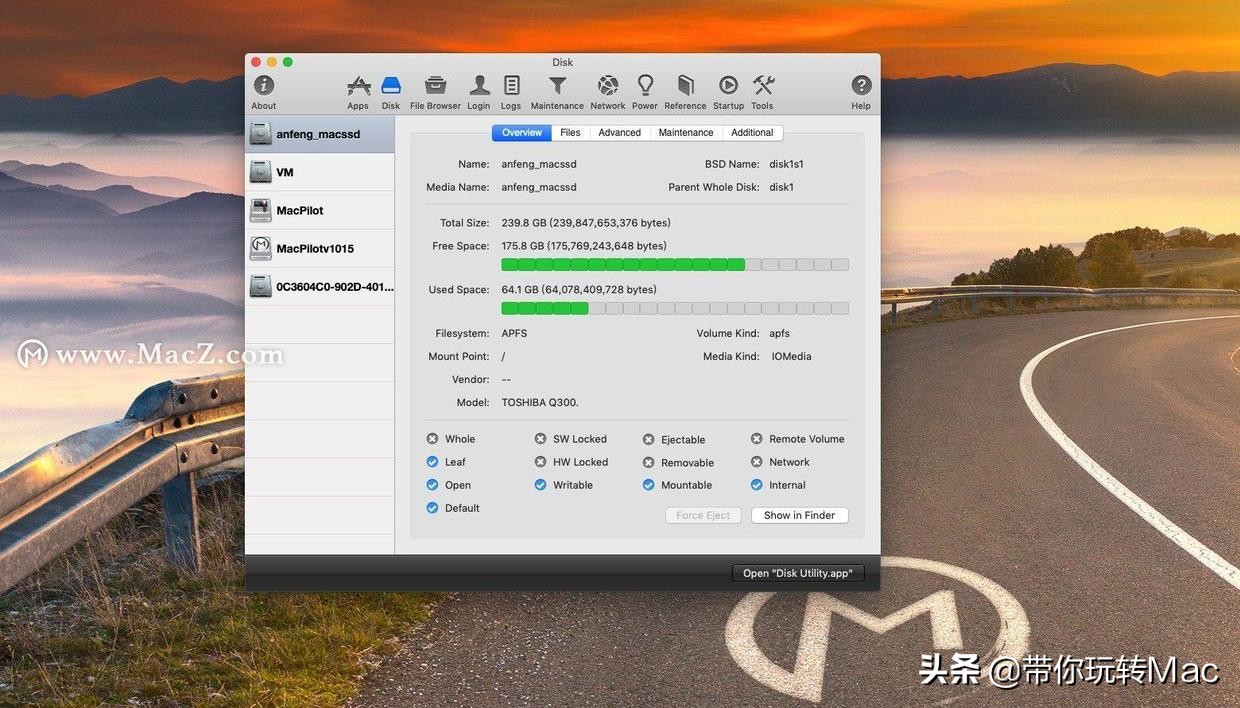Open the About pane
This screenshot has width=1240, height=708.
pyautogui.click(x=262, y=90)
